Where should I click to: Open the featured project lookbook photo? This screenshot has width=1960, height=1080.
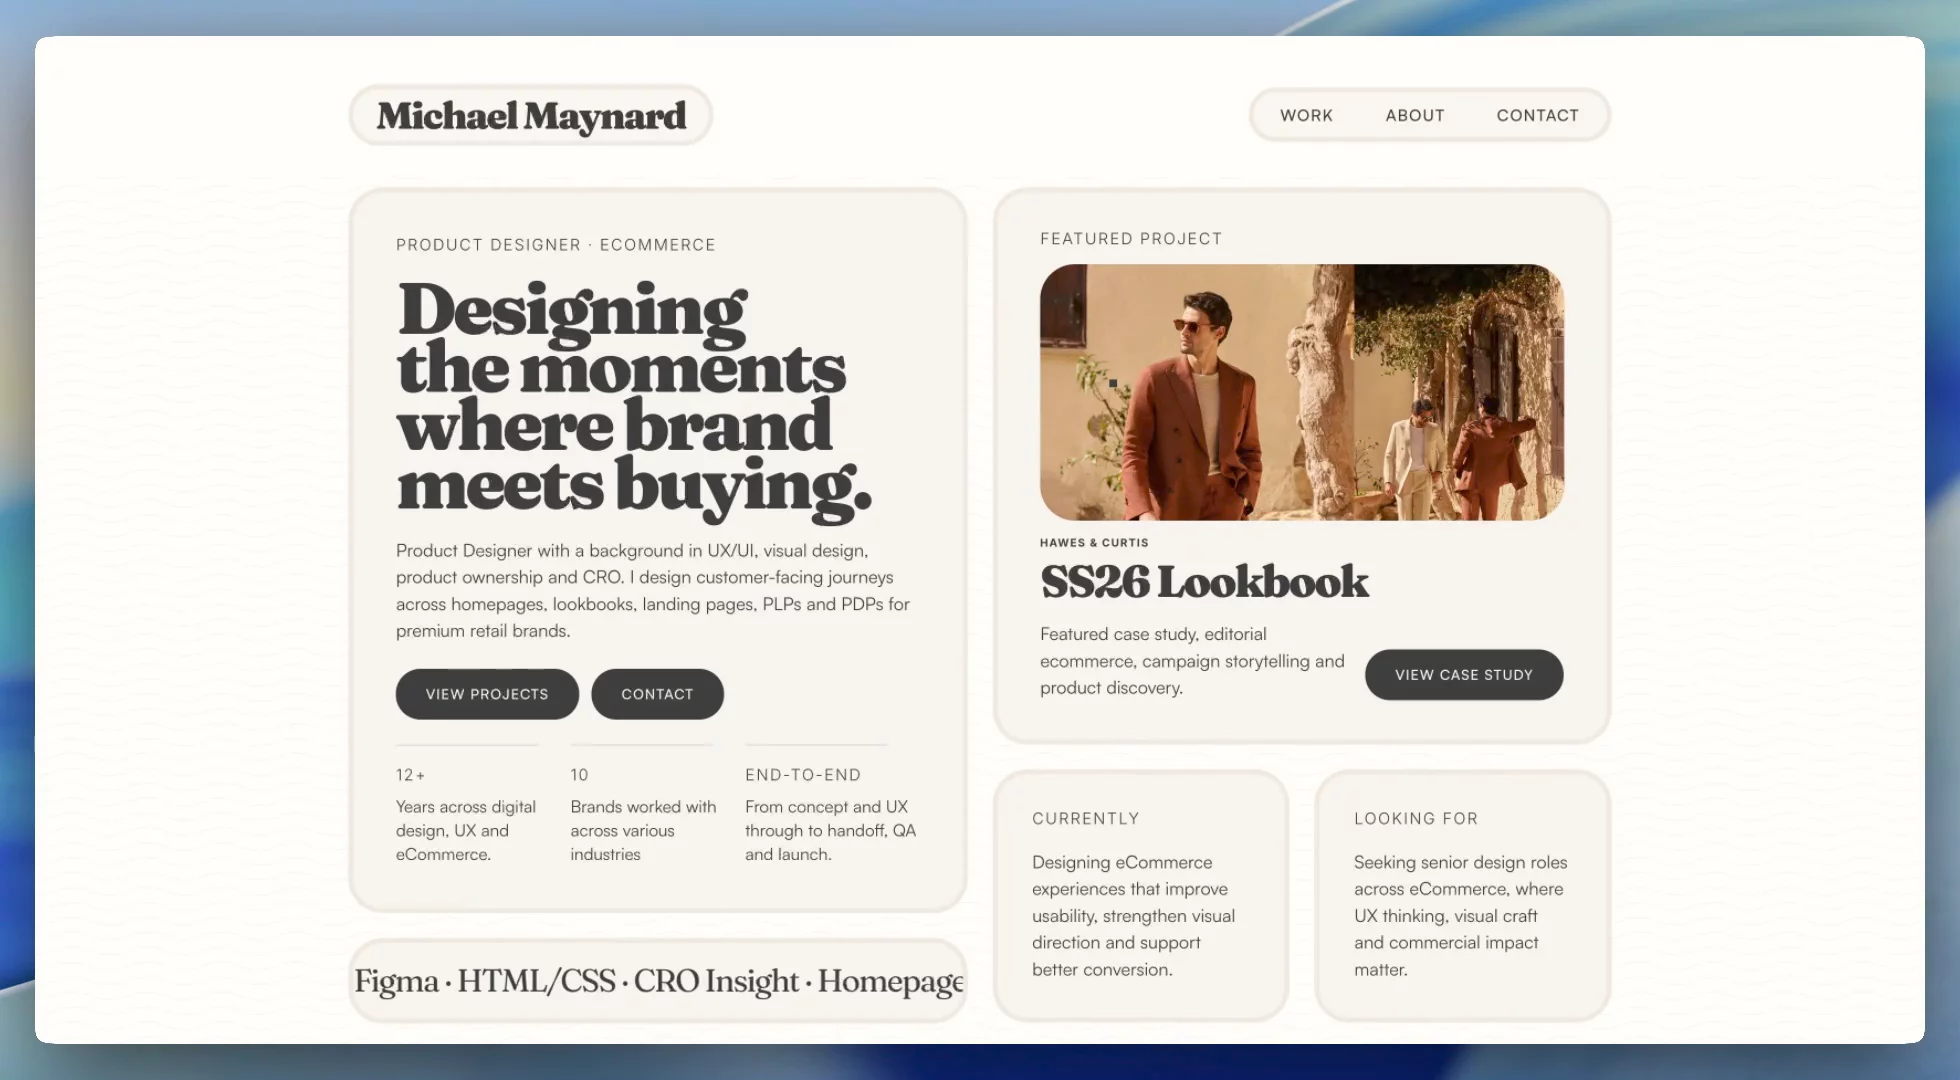[x=1302, y=392]
